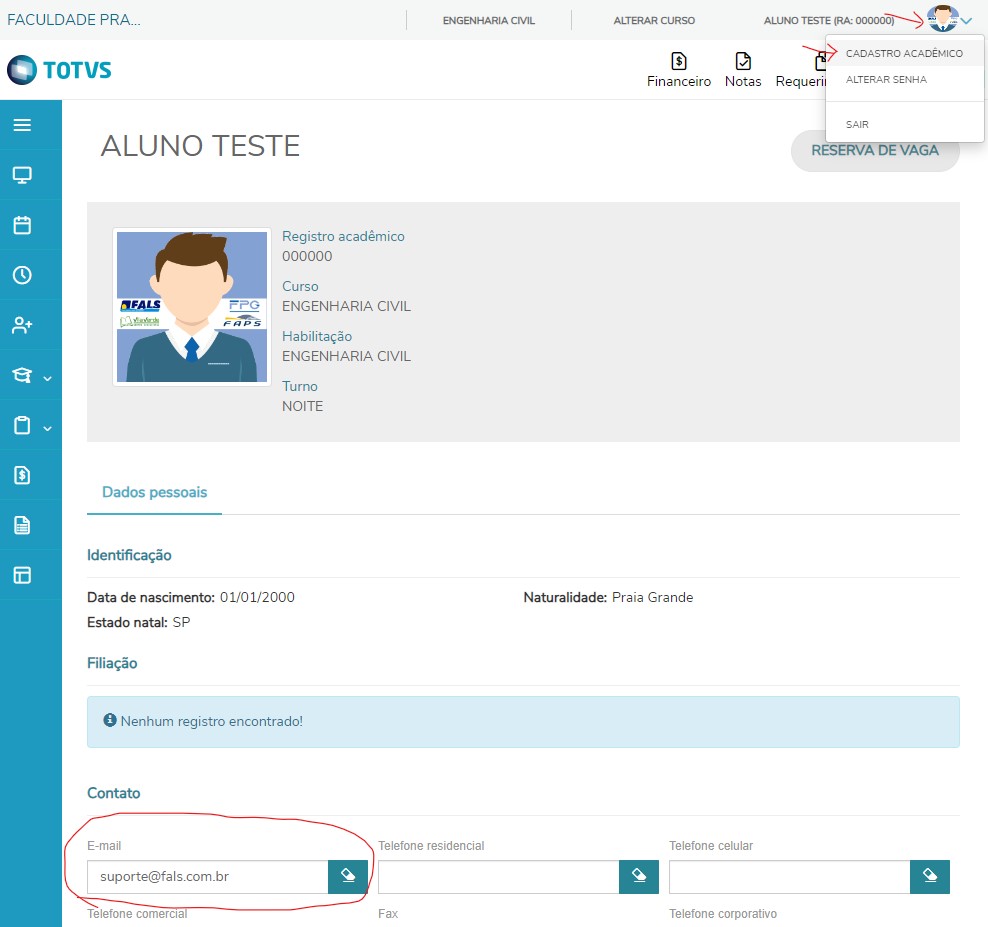Clear the Telefone celular field with the eraser
The image size is (988, 927).
pos(930,877)
